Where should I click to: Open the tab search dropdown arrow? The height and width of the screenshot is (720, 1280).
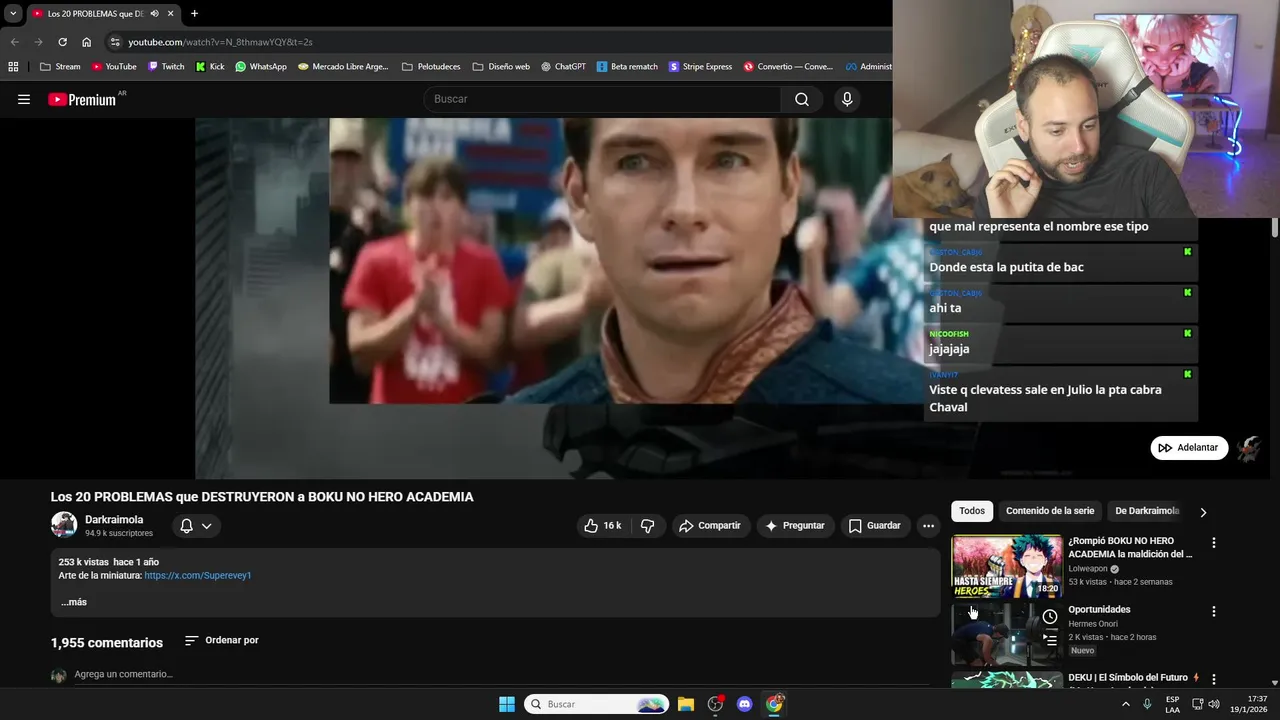pos(13,13)
